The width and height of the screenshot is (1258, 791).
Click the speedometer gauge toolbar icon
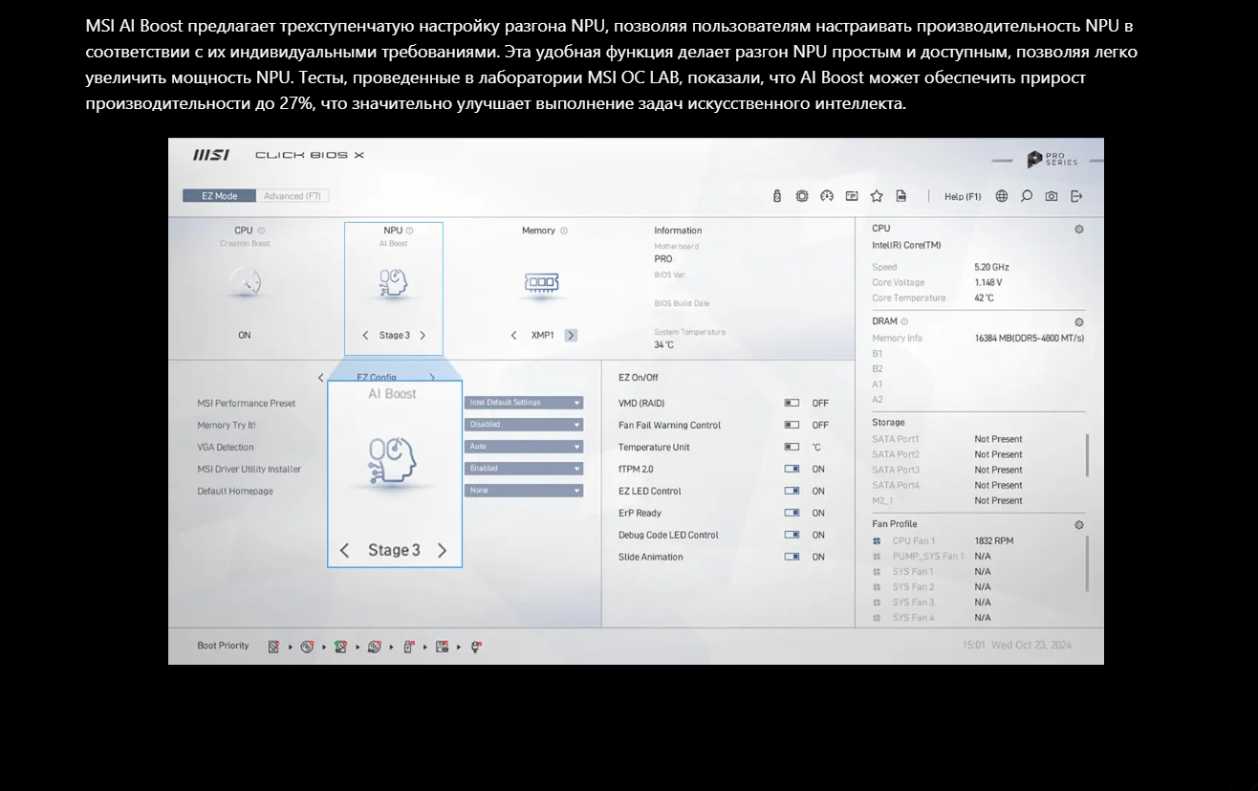point(827,196)
